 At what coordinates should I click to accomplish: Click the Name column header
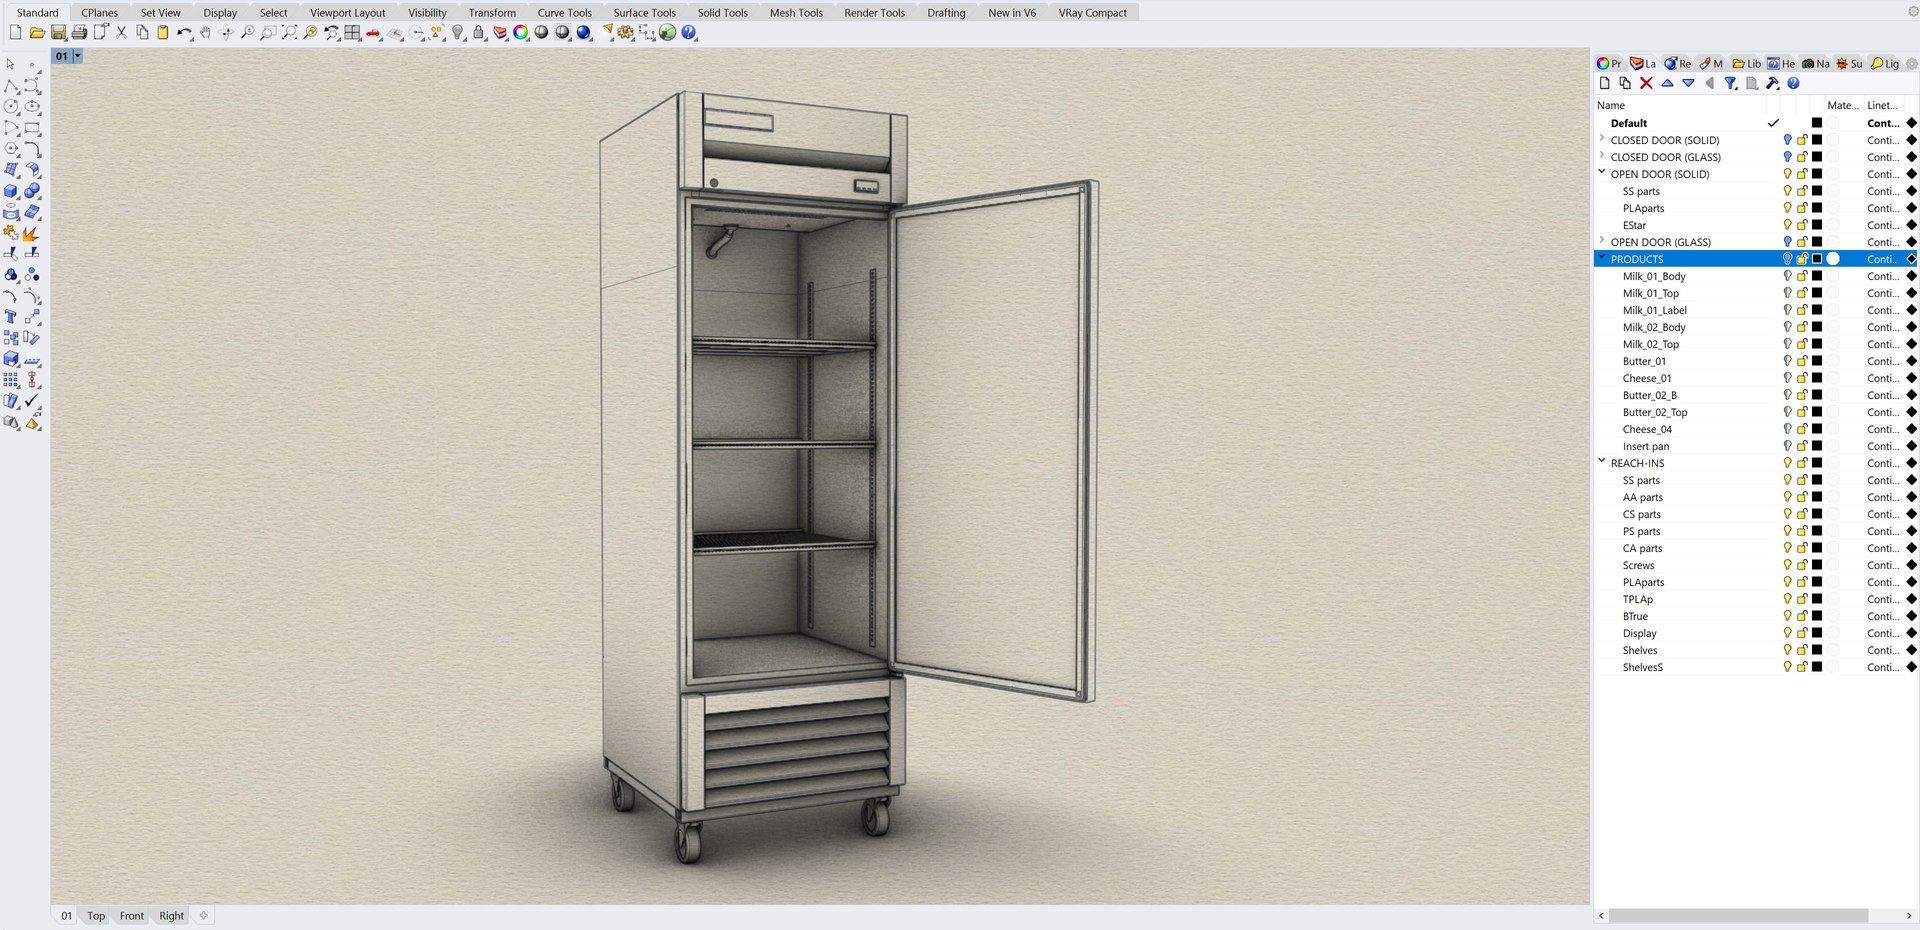(x=1610, y=105)
